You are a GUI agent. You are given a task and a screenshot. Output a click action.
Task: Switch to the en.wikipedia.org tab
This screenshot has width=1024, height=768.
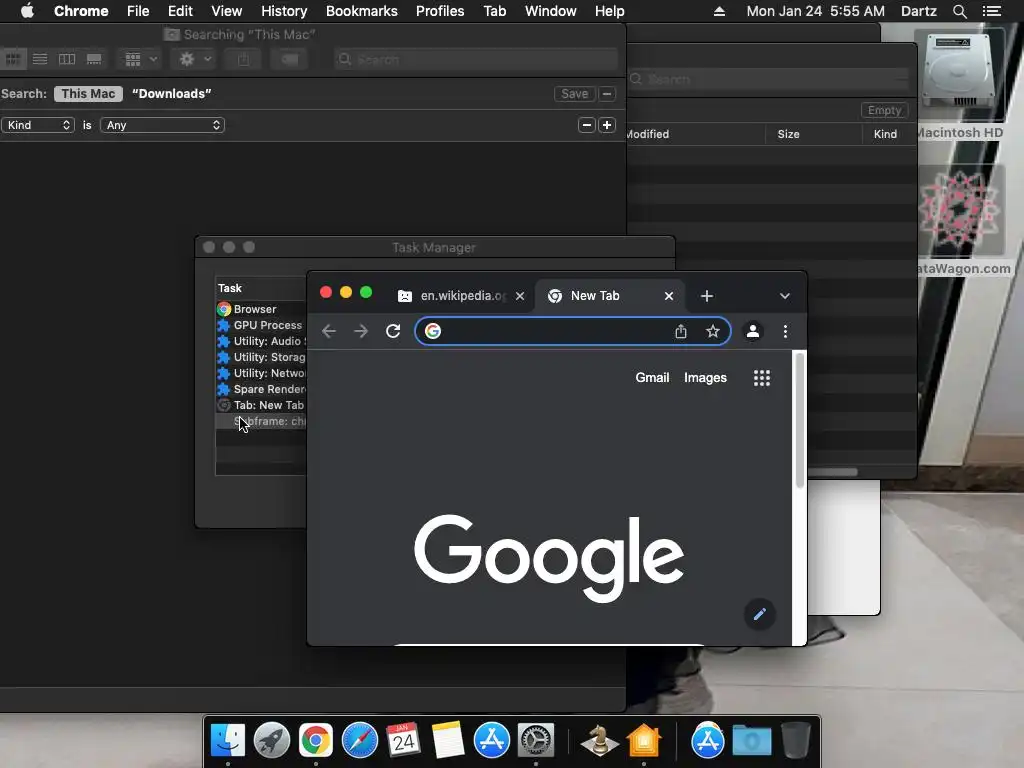(459, 296)
